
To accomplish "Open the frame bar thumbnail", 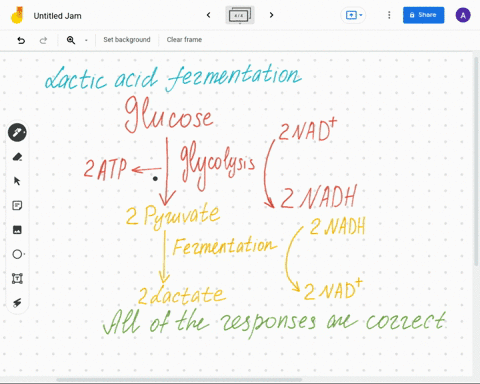I will pyautogui.click(x=240, y=15).
